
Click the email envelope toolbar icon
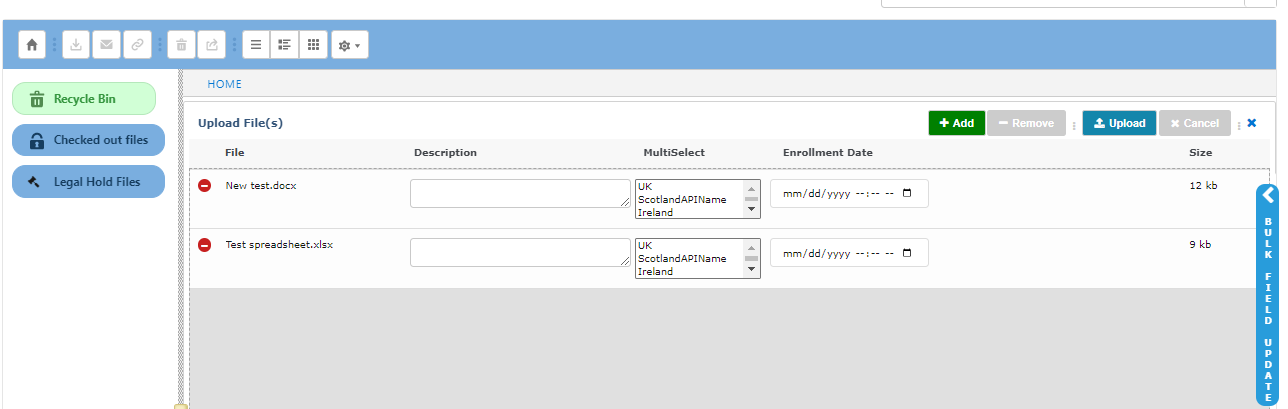click(106, 45)
